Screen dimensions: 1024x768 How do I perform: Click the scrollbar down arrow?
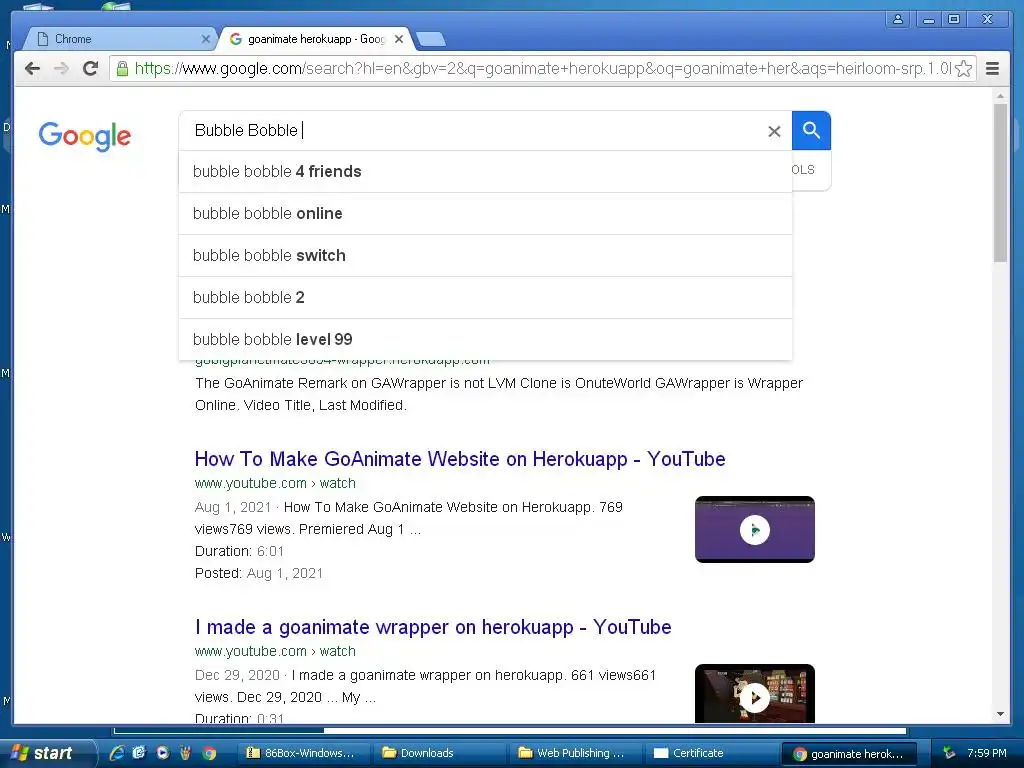click(1000, 714)
